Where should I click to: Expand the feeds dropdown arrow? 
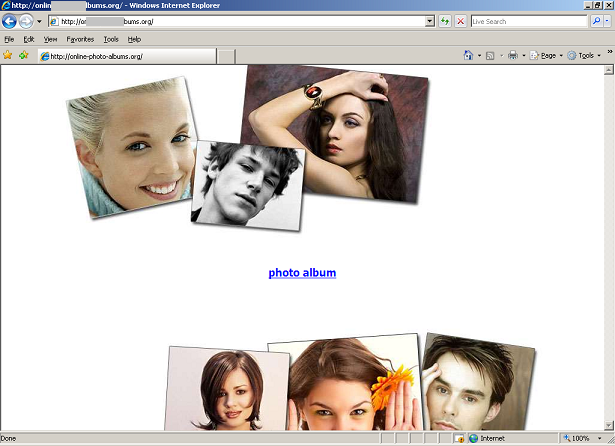[501, 56]
